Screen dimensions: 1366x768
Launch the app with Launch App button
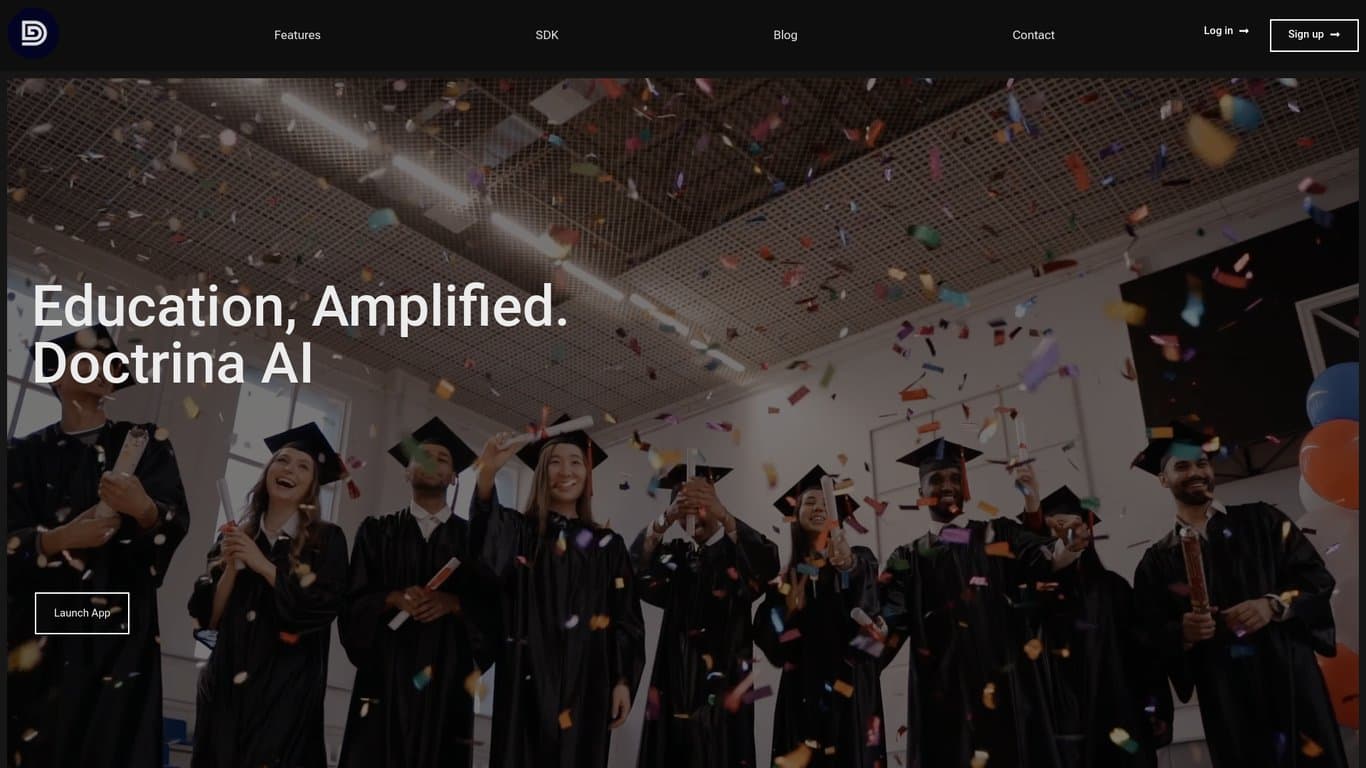[x=82, y=613]
